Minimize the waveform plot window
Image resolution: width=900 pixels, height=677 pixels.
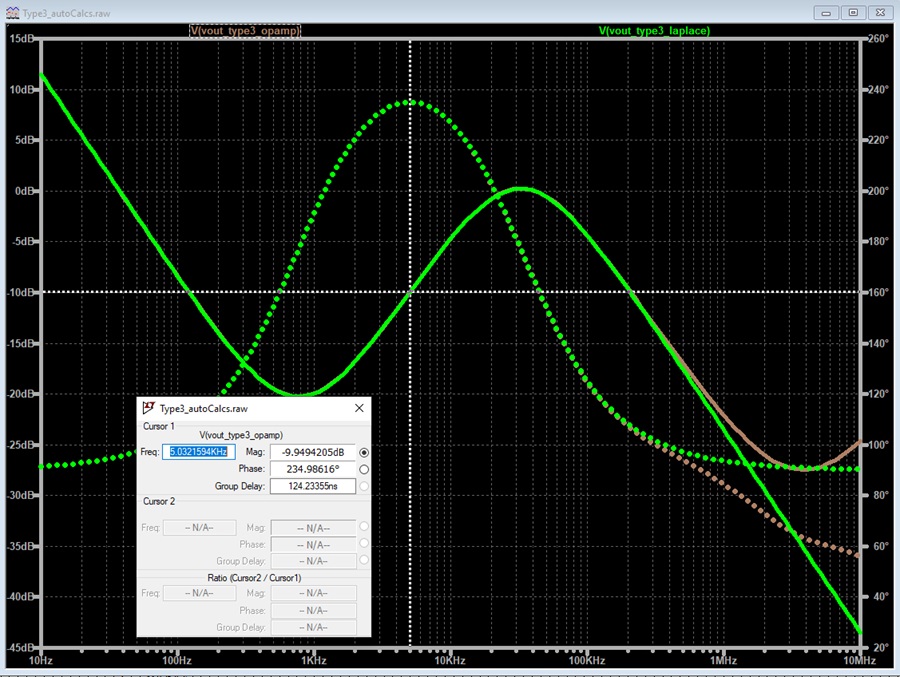click(826, 13)
